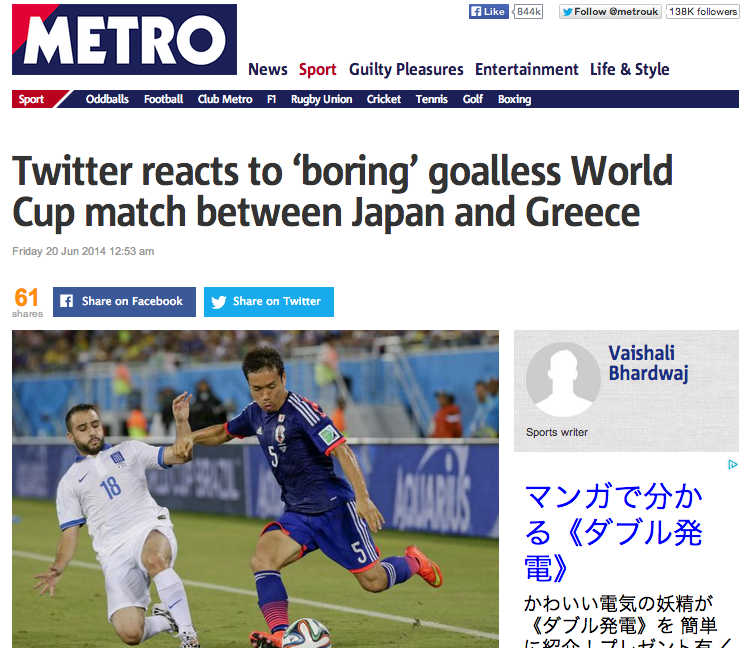
Task: Go to the Entertainment section
Action: [x=526, y=69]
